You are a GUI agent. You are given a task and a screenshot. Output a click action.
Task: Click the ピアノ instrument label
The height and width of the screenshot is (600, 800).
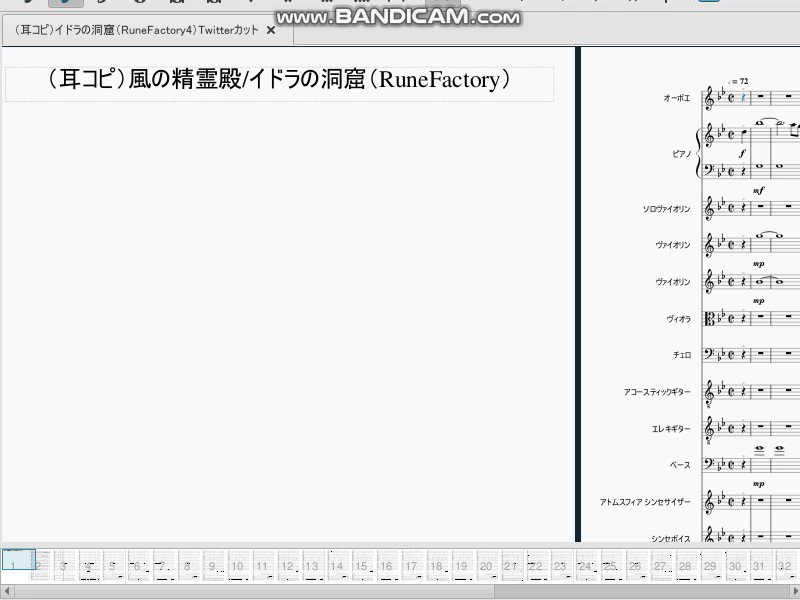tap(681, 154)
